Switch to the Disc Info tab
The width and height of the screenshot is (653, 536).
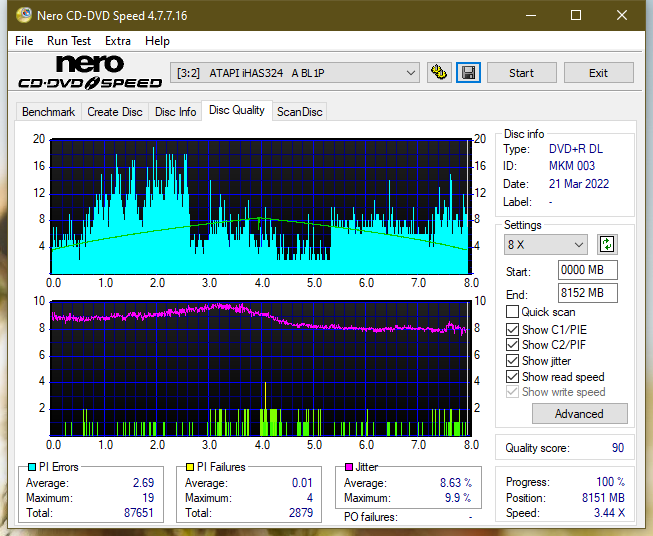pos(175,112)
